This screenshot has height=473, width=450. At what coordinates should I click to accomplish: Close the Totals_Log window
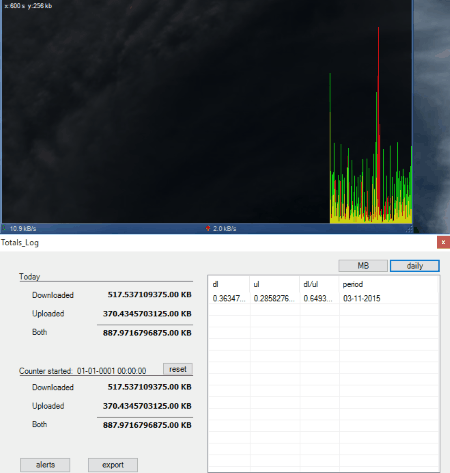coord(443,242)
